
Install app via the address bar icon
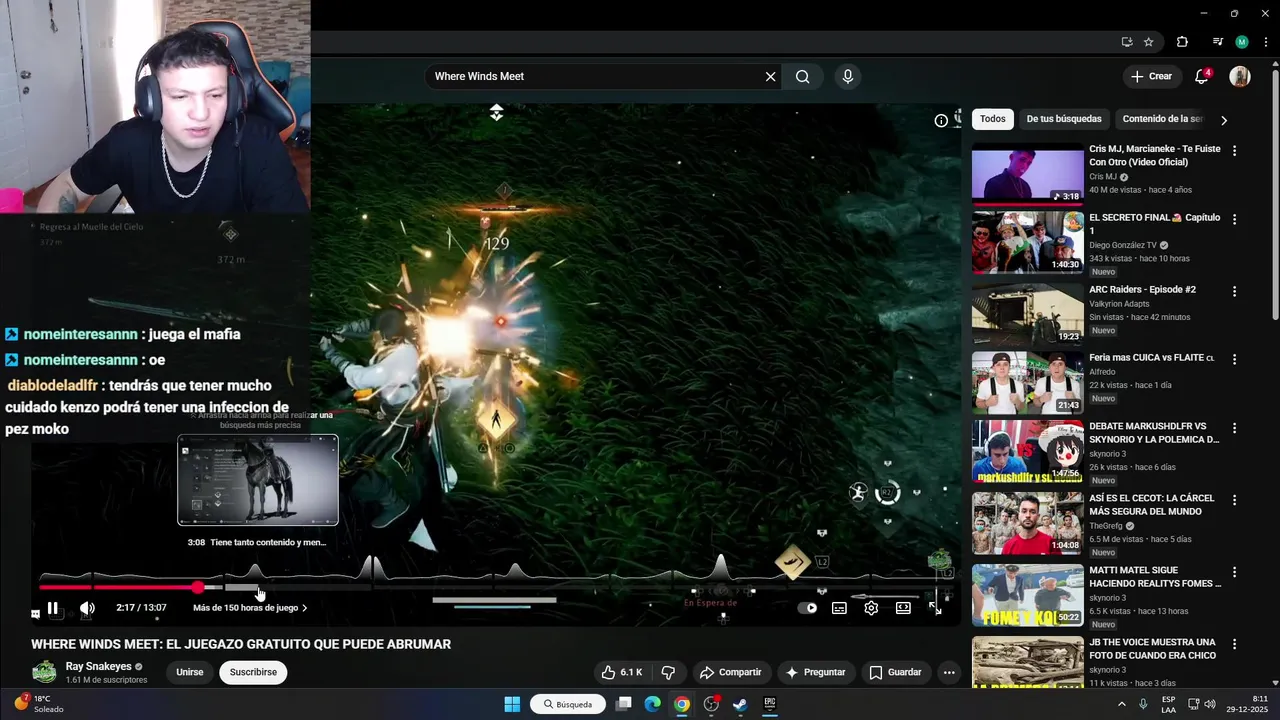coord(1127,42)
